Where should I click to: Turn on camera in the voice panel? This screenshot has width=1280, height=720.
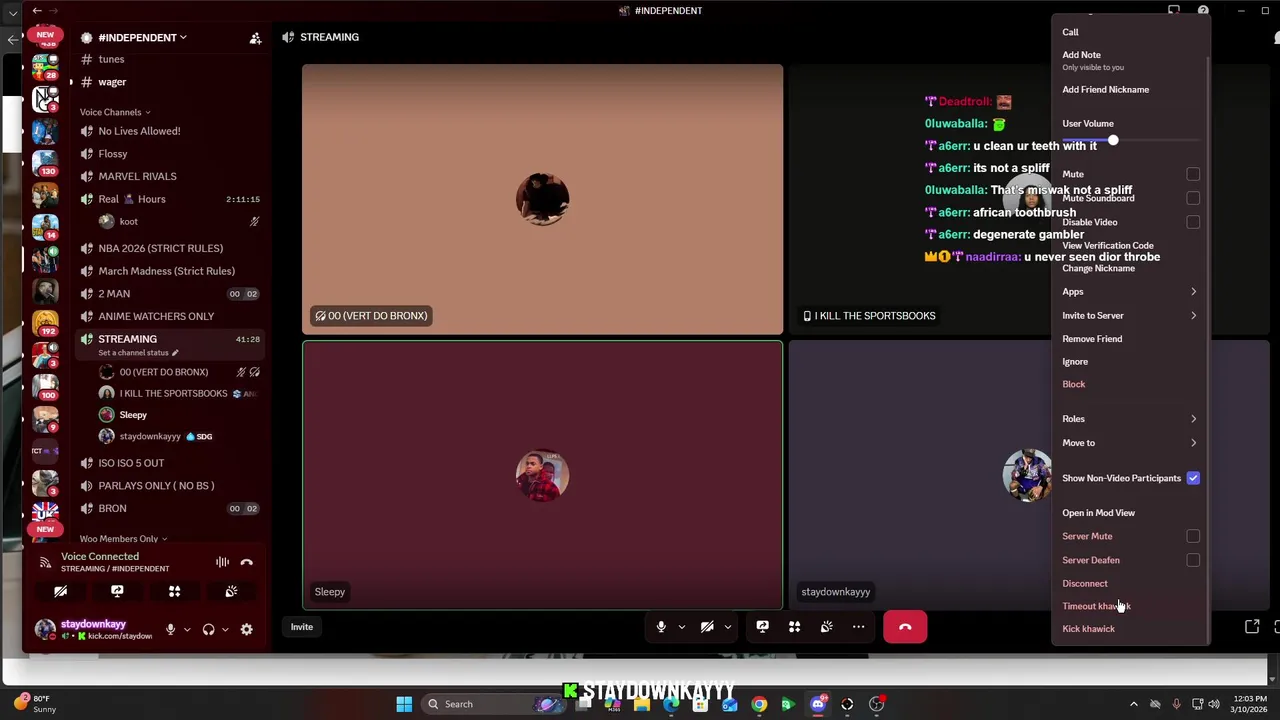coord(60,591)
